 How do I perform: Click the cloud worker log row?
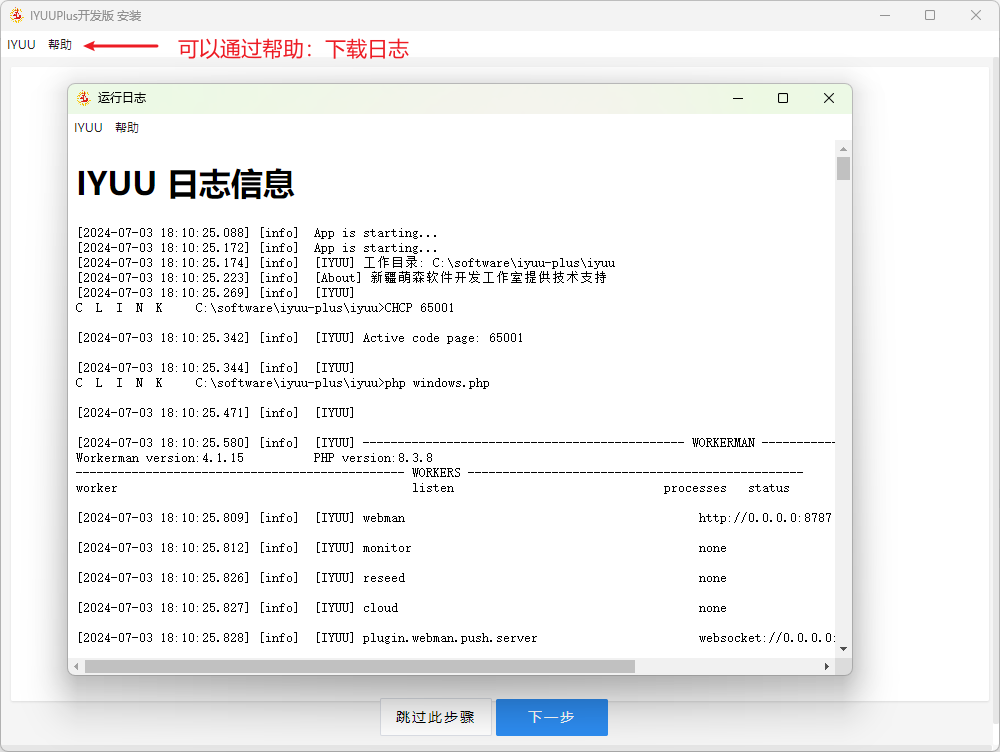pos(402,608)
